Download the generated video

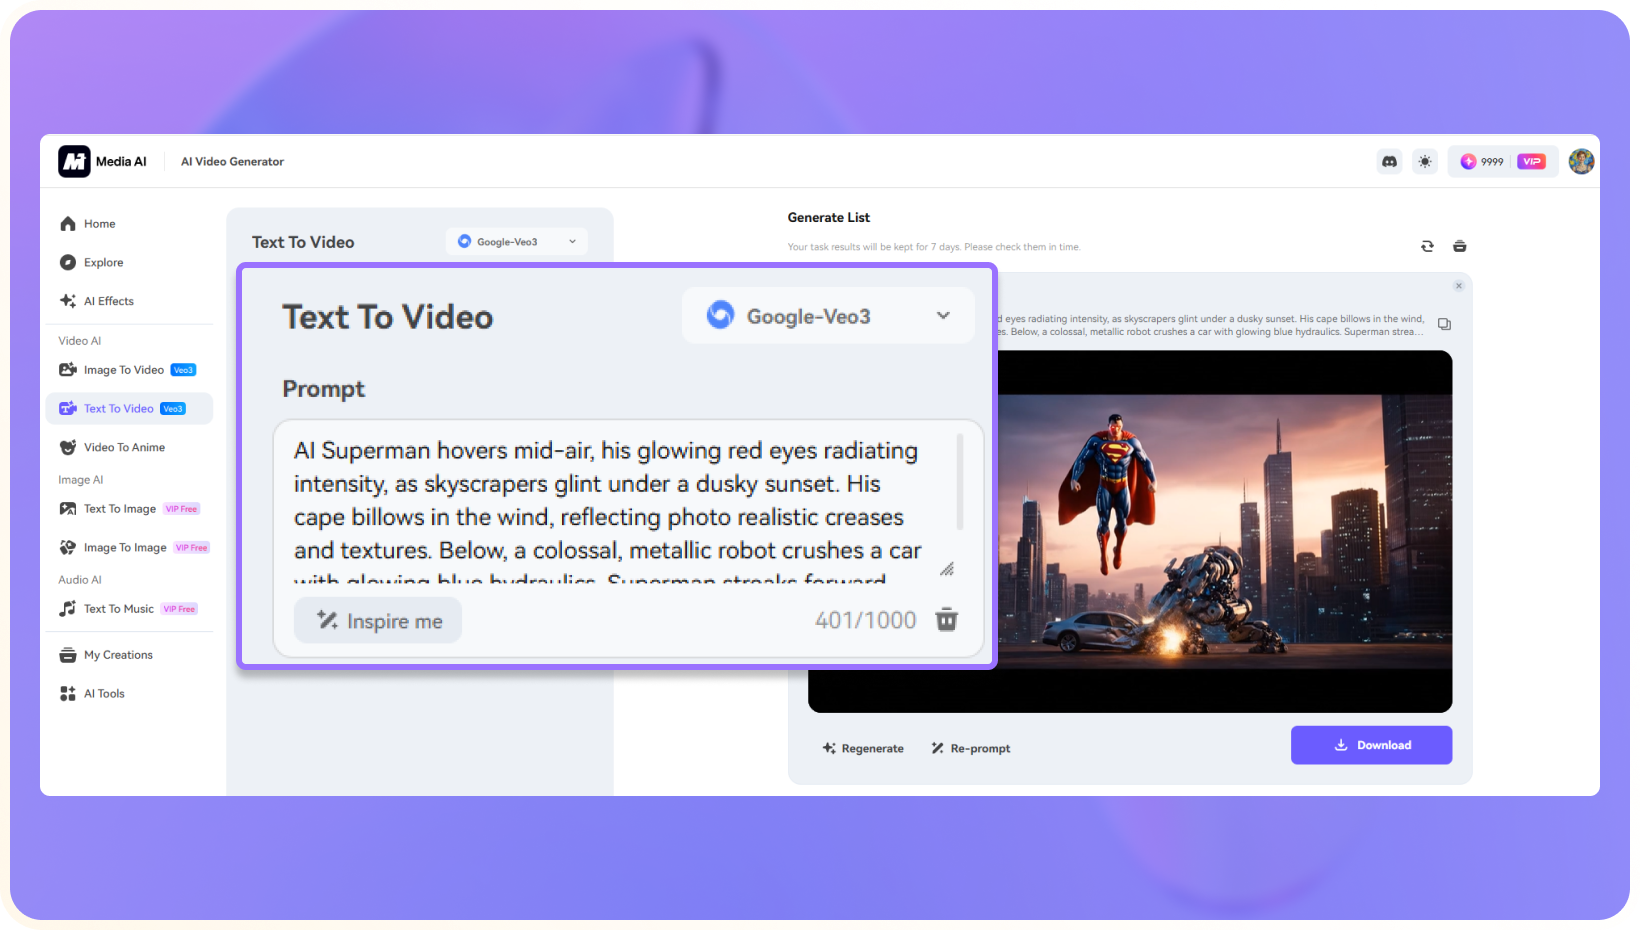[1372, 745]
